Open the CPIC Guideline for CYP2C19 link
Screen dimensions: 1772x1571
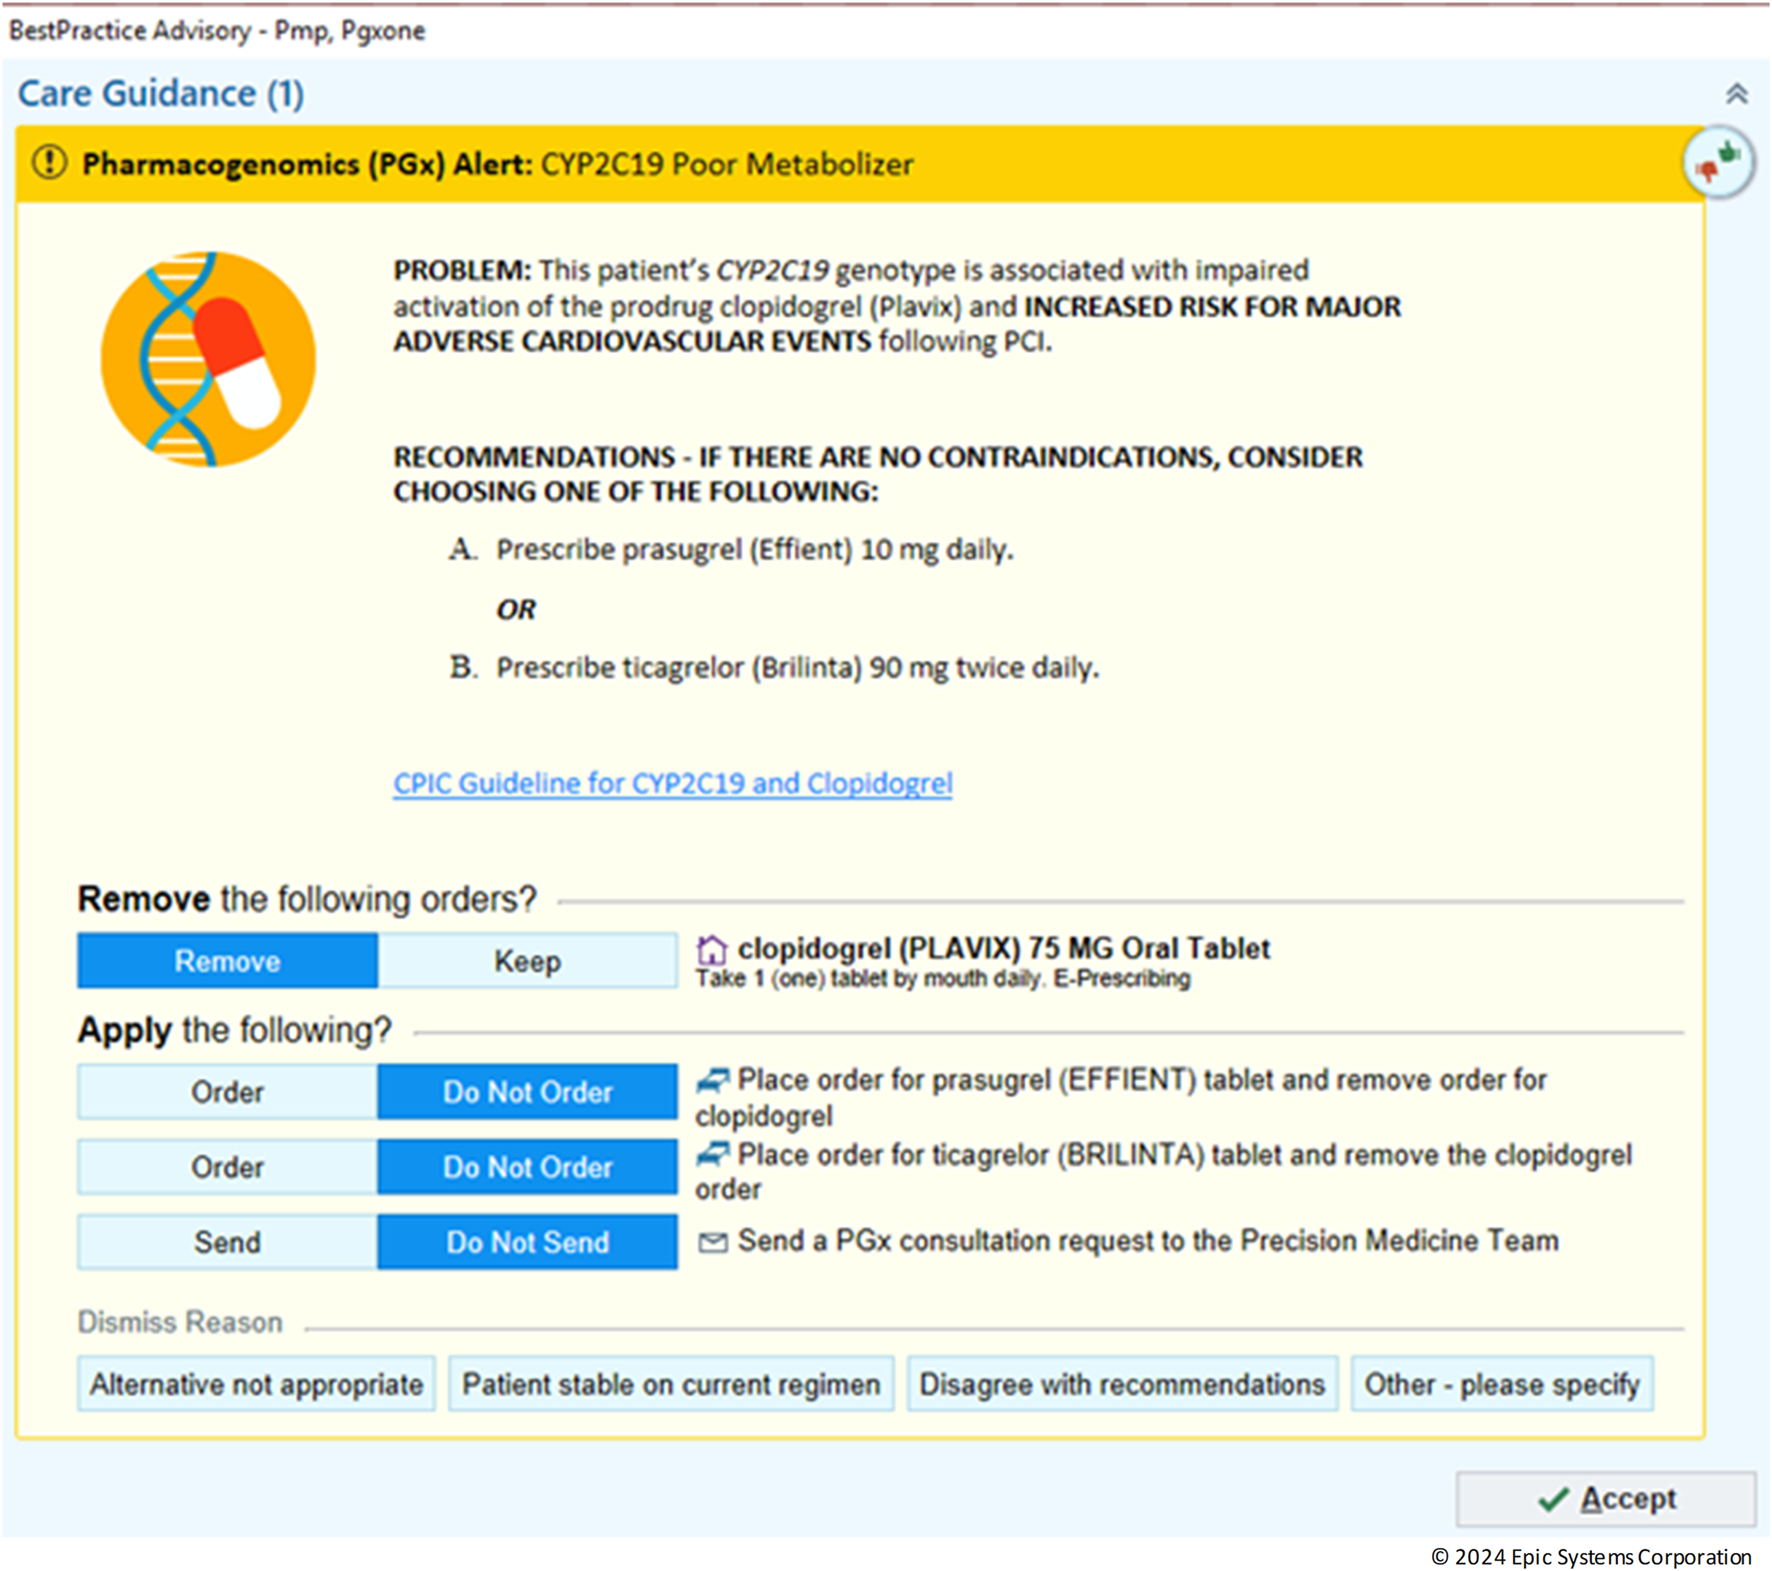[672, 783]
